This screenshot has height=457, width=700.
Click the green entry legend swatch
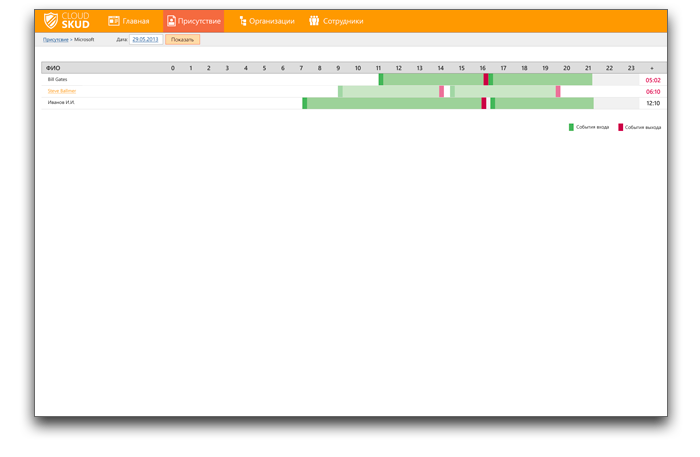coord(571,127)
